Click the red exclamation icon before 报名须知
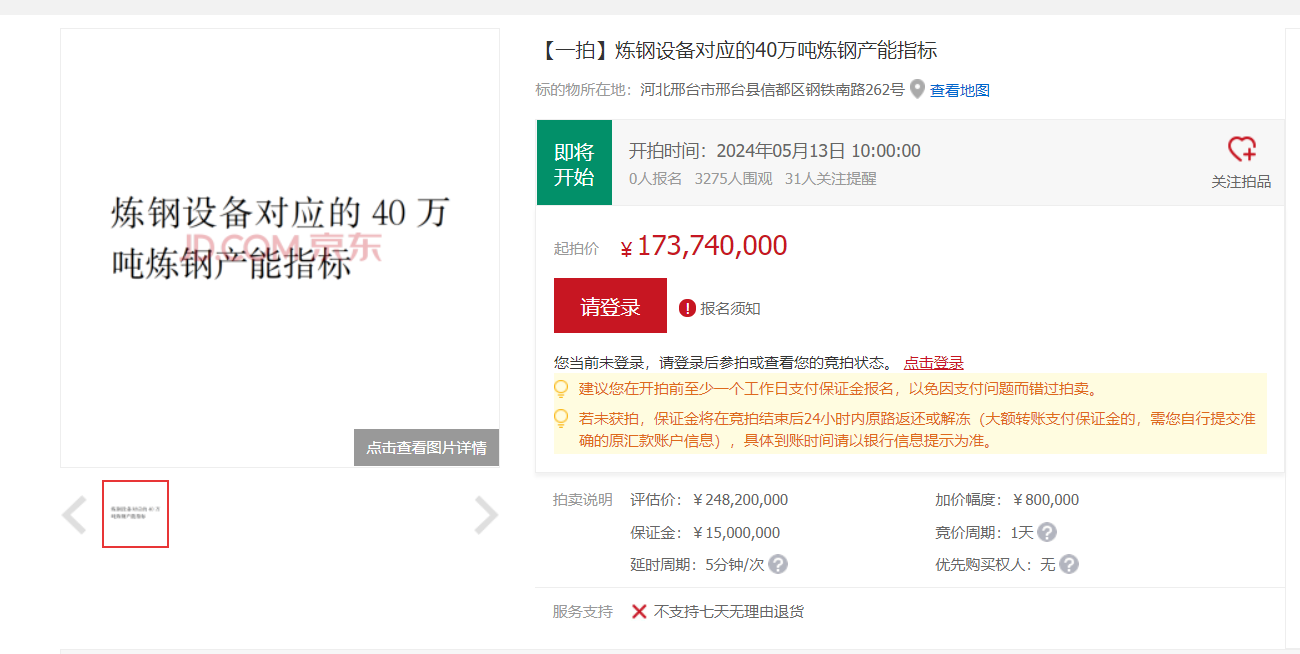The image size is (1300, 654). [687, 308]
